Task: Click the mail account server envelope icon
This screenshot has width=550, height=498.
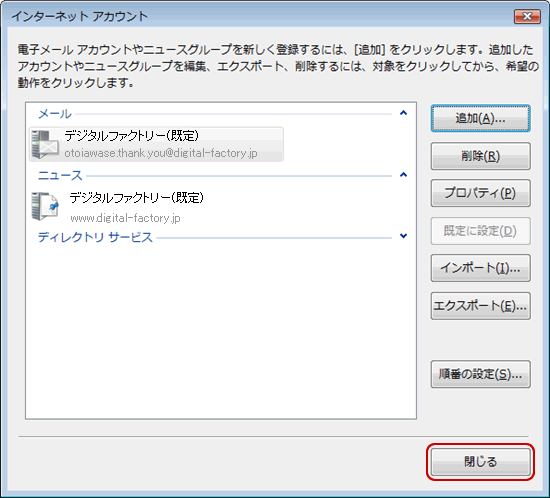Action: click(45, 144)
